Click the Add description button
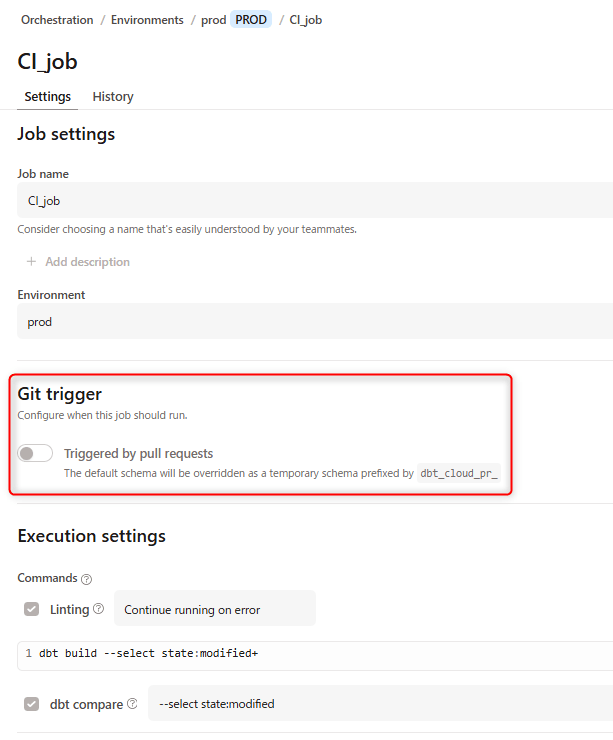613x740 pixels. (87, 262)
